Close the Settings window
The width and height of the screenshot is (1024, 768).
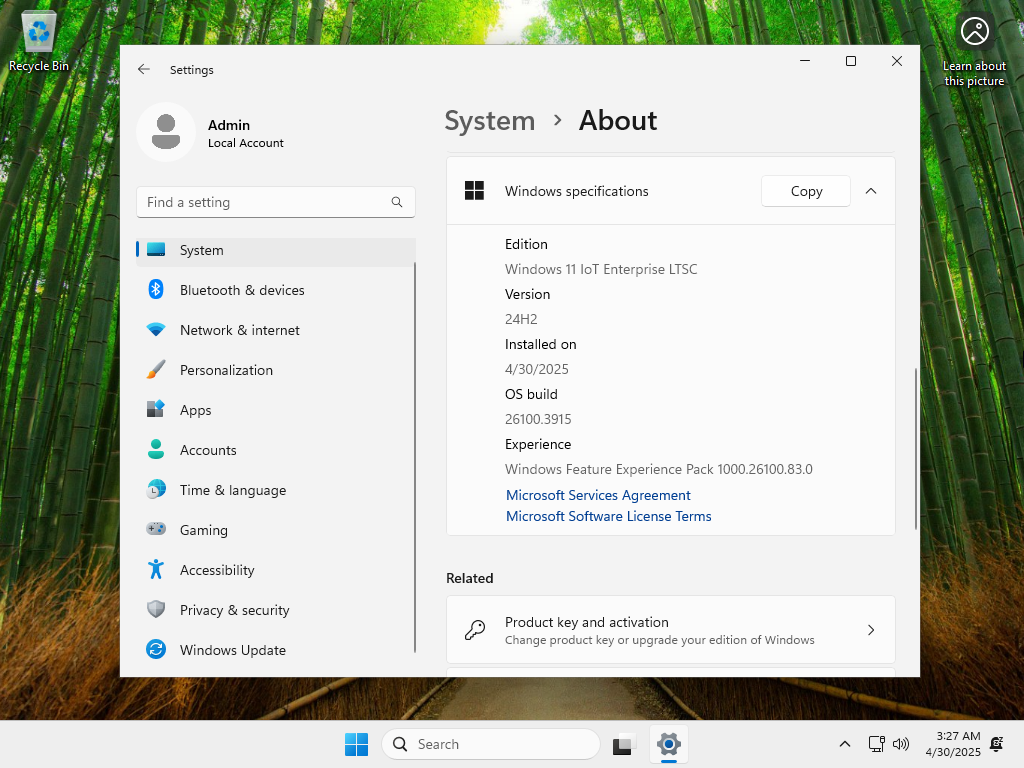tap(897, 61)
